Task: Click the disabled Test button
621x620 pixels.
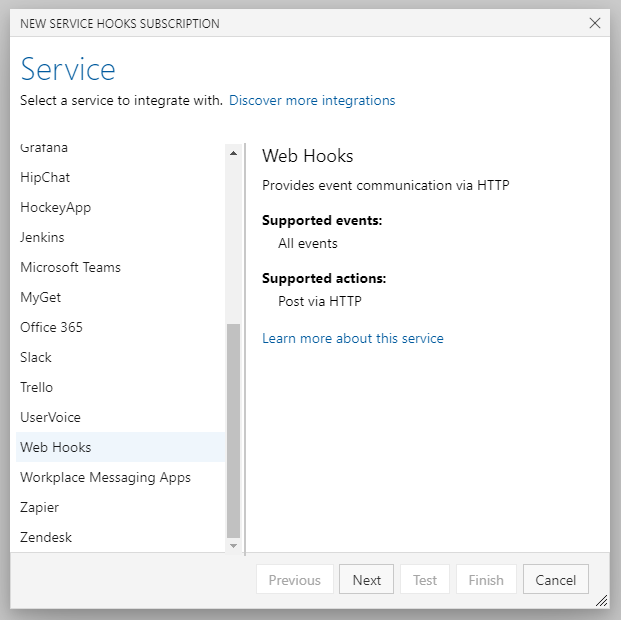Action: click(x=425, y=579)
